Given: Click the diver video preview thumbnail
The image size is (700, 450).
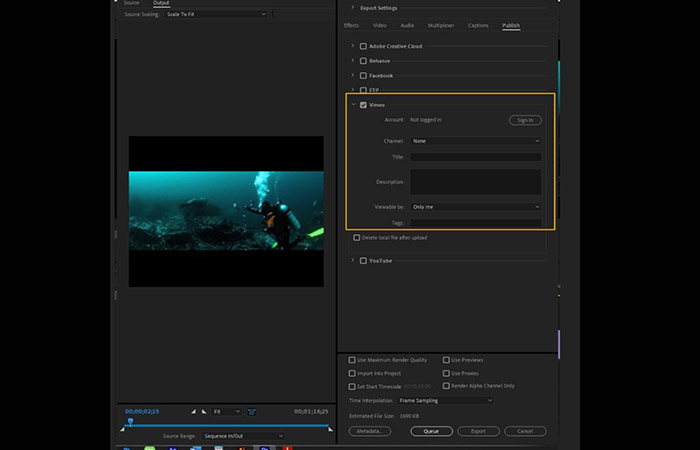Looking at the screenshot, I should pyautogui.click(x=226, y=211).
